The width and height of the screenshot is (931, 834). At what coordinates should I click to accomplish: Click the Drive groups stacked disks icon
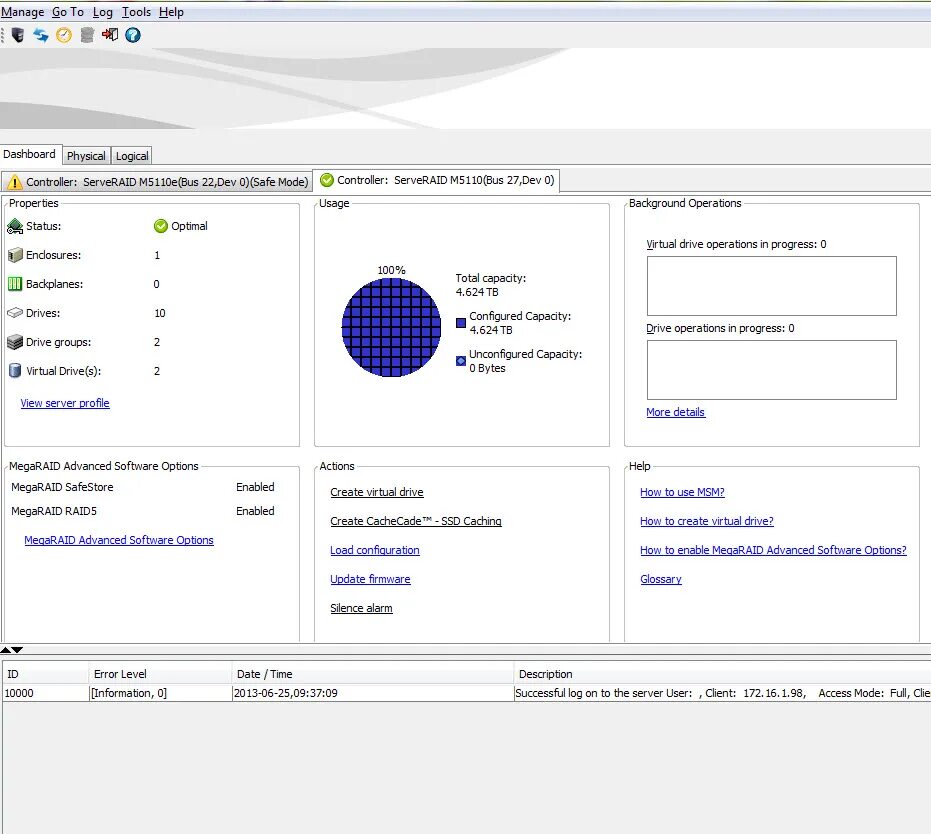tap(15, 342)
